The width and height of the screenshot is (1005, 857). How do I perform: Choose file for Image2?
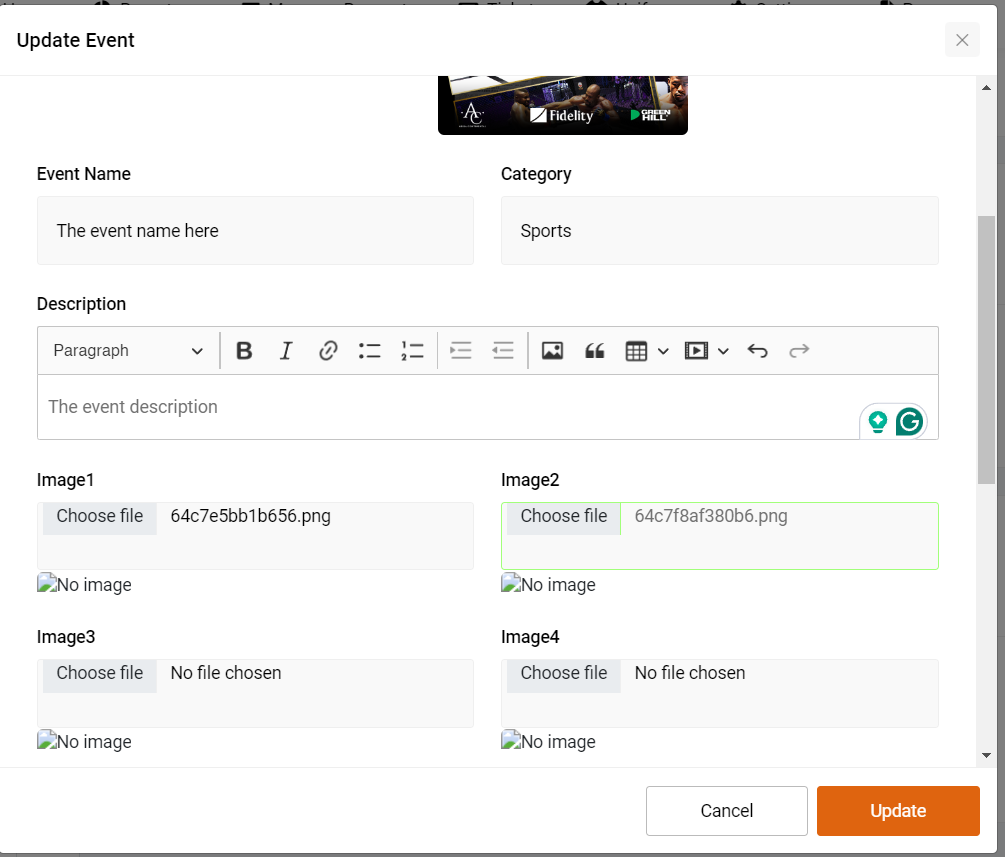[x=564, y=517]
